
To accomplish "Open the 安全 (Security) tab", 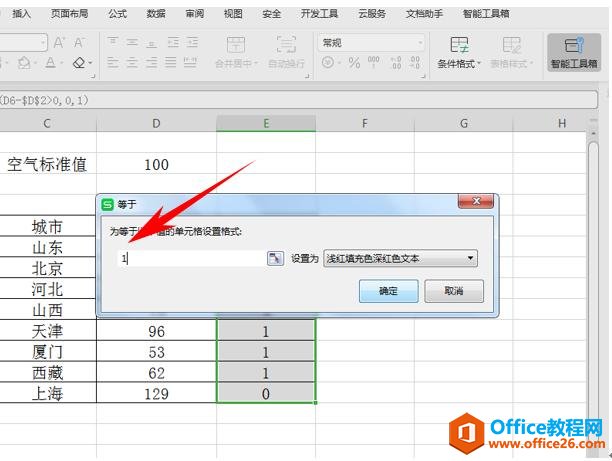I will [272, 14].
